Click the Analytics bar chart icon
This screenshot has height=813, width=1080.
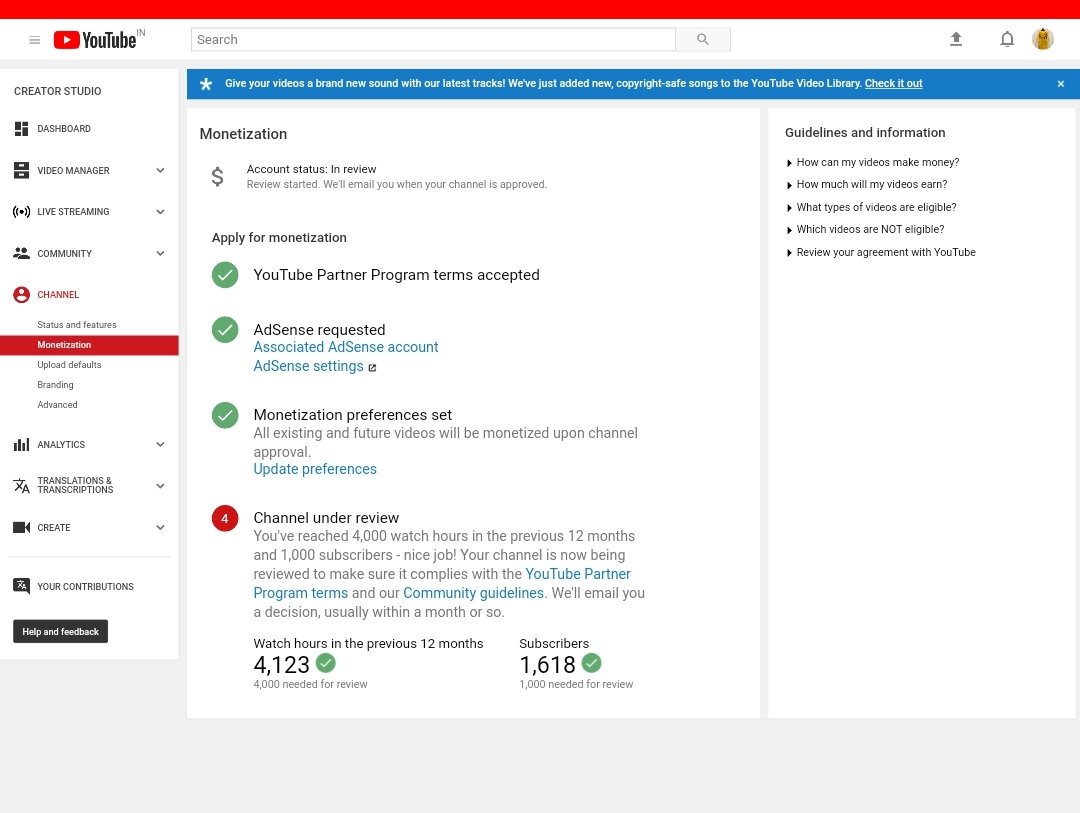21,444
